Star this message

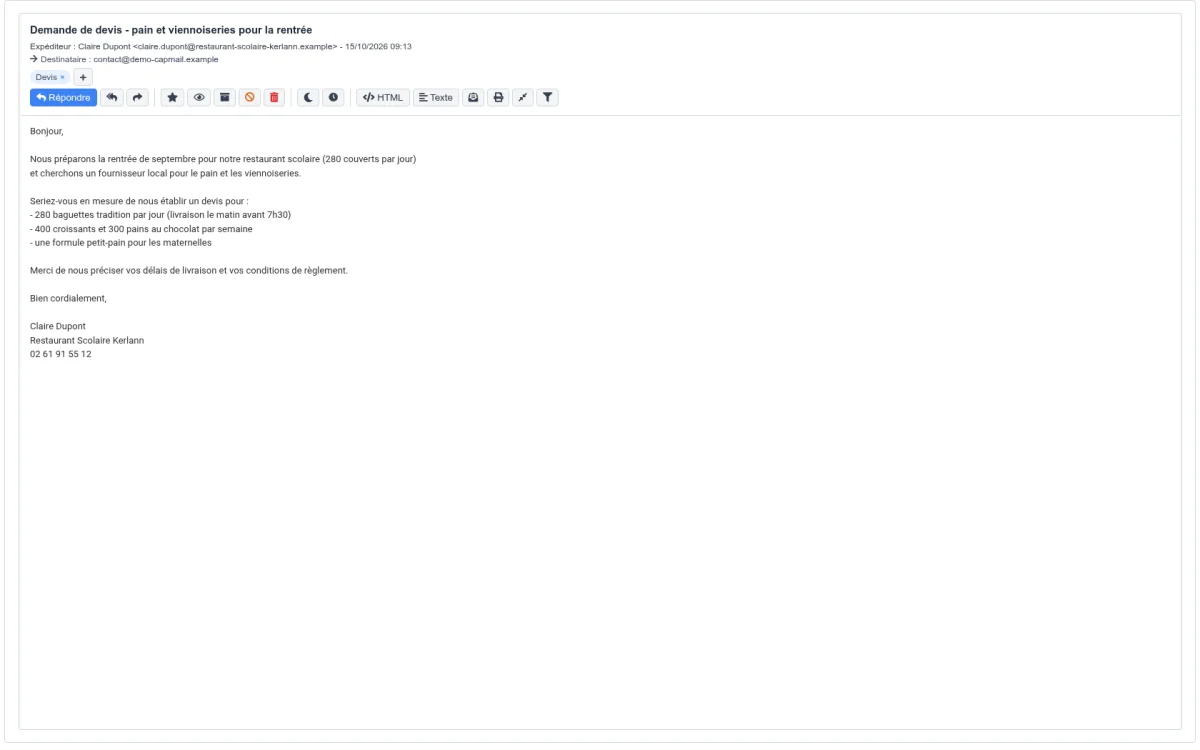point(172,97)
